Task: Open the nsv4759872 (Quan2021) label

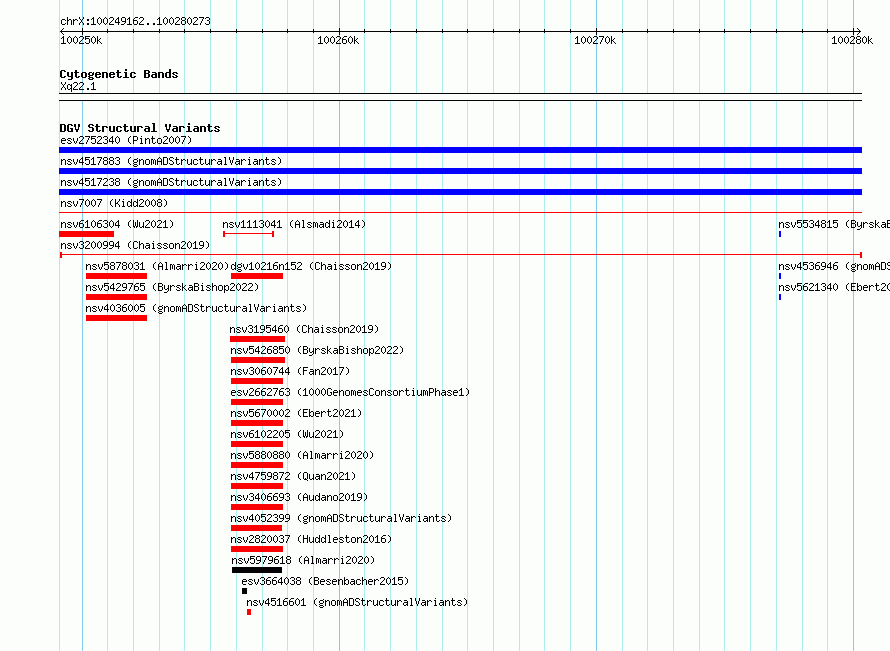Action: click(293, 476)
